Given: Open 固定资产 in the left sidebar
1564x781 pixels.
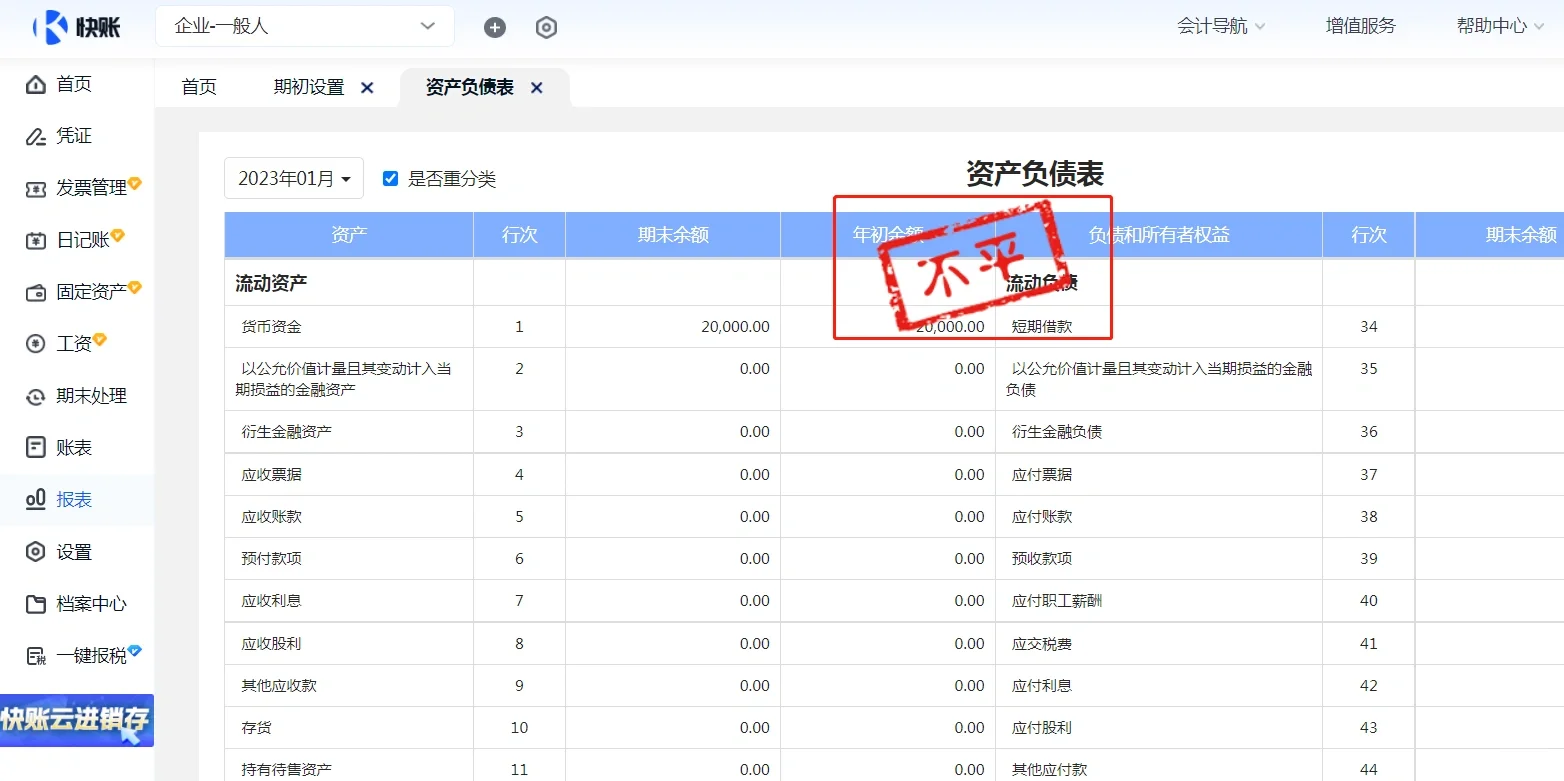Looking at the screenshot, I should point(91,292).
